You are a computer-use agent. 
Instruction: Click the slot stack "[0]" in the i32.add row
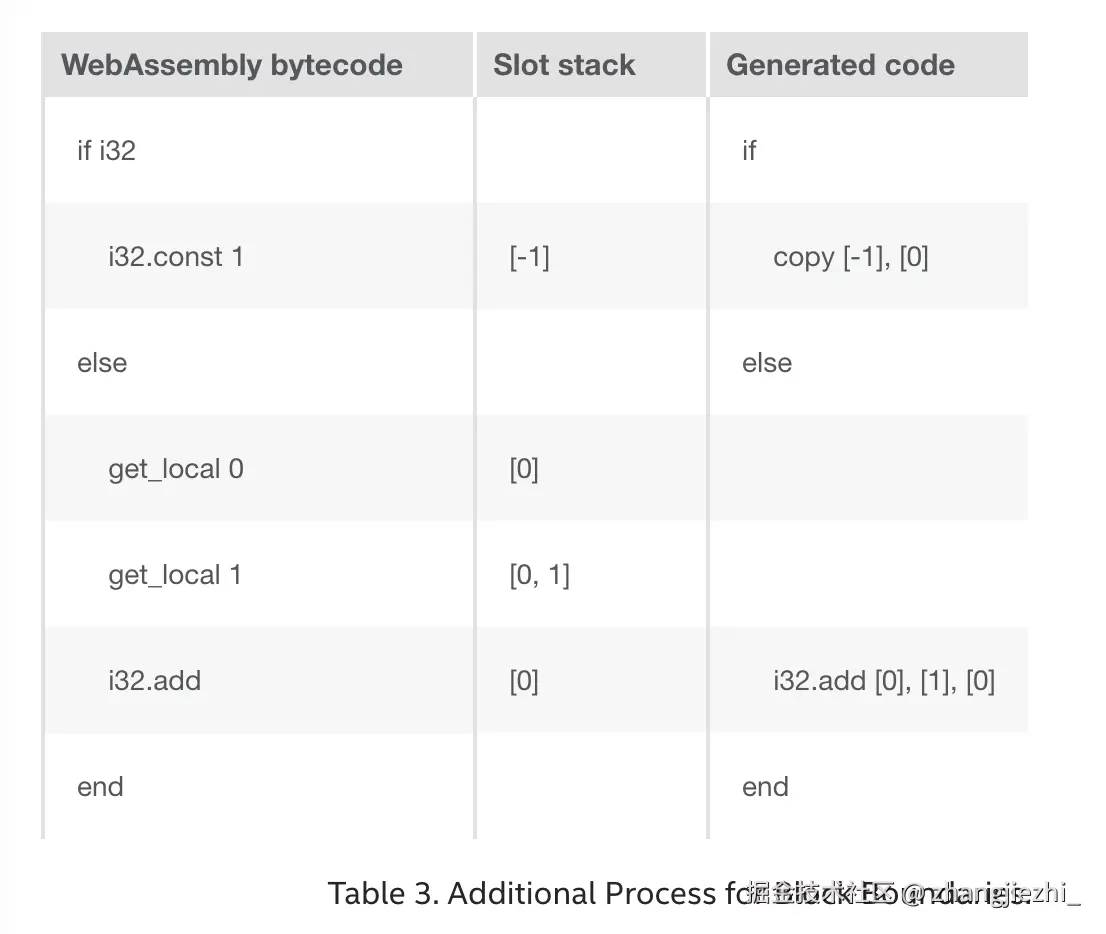tap(524, 681)
